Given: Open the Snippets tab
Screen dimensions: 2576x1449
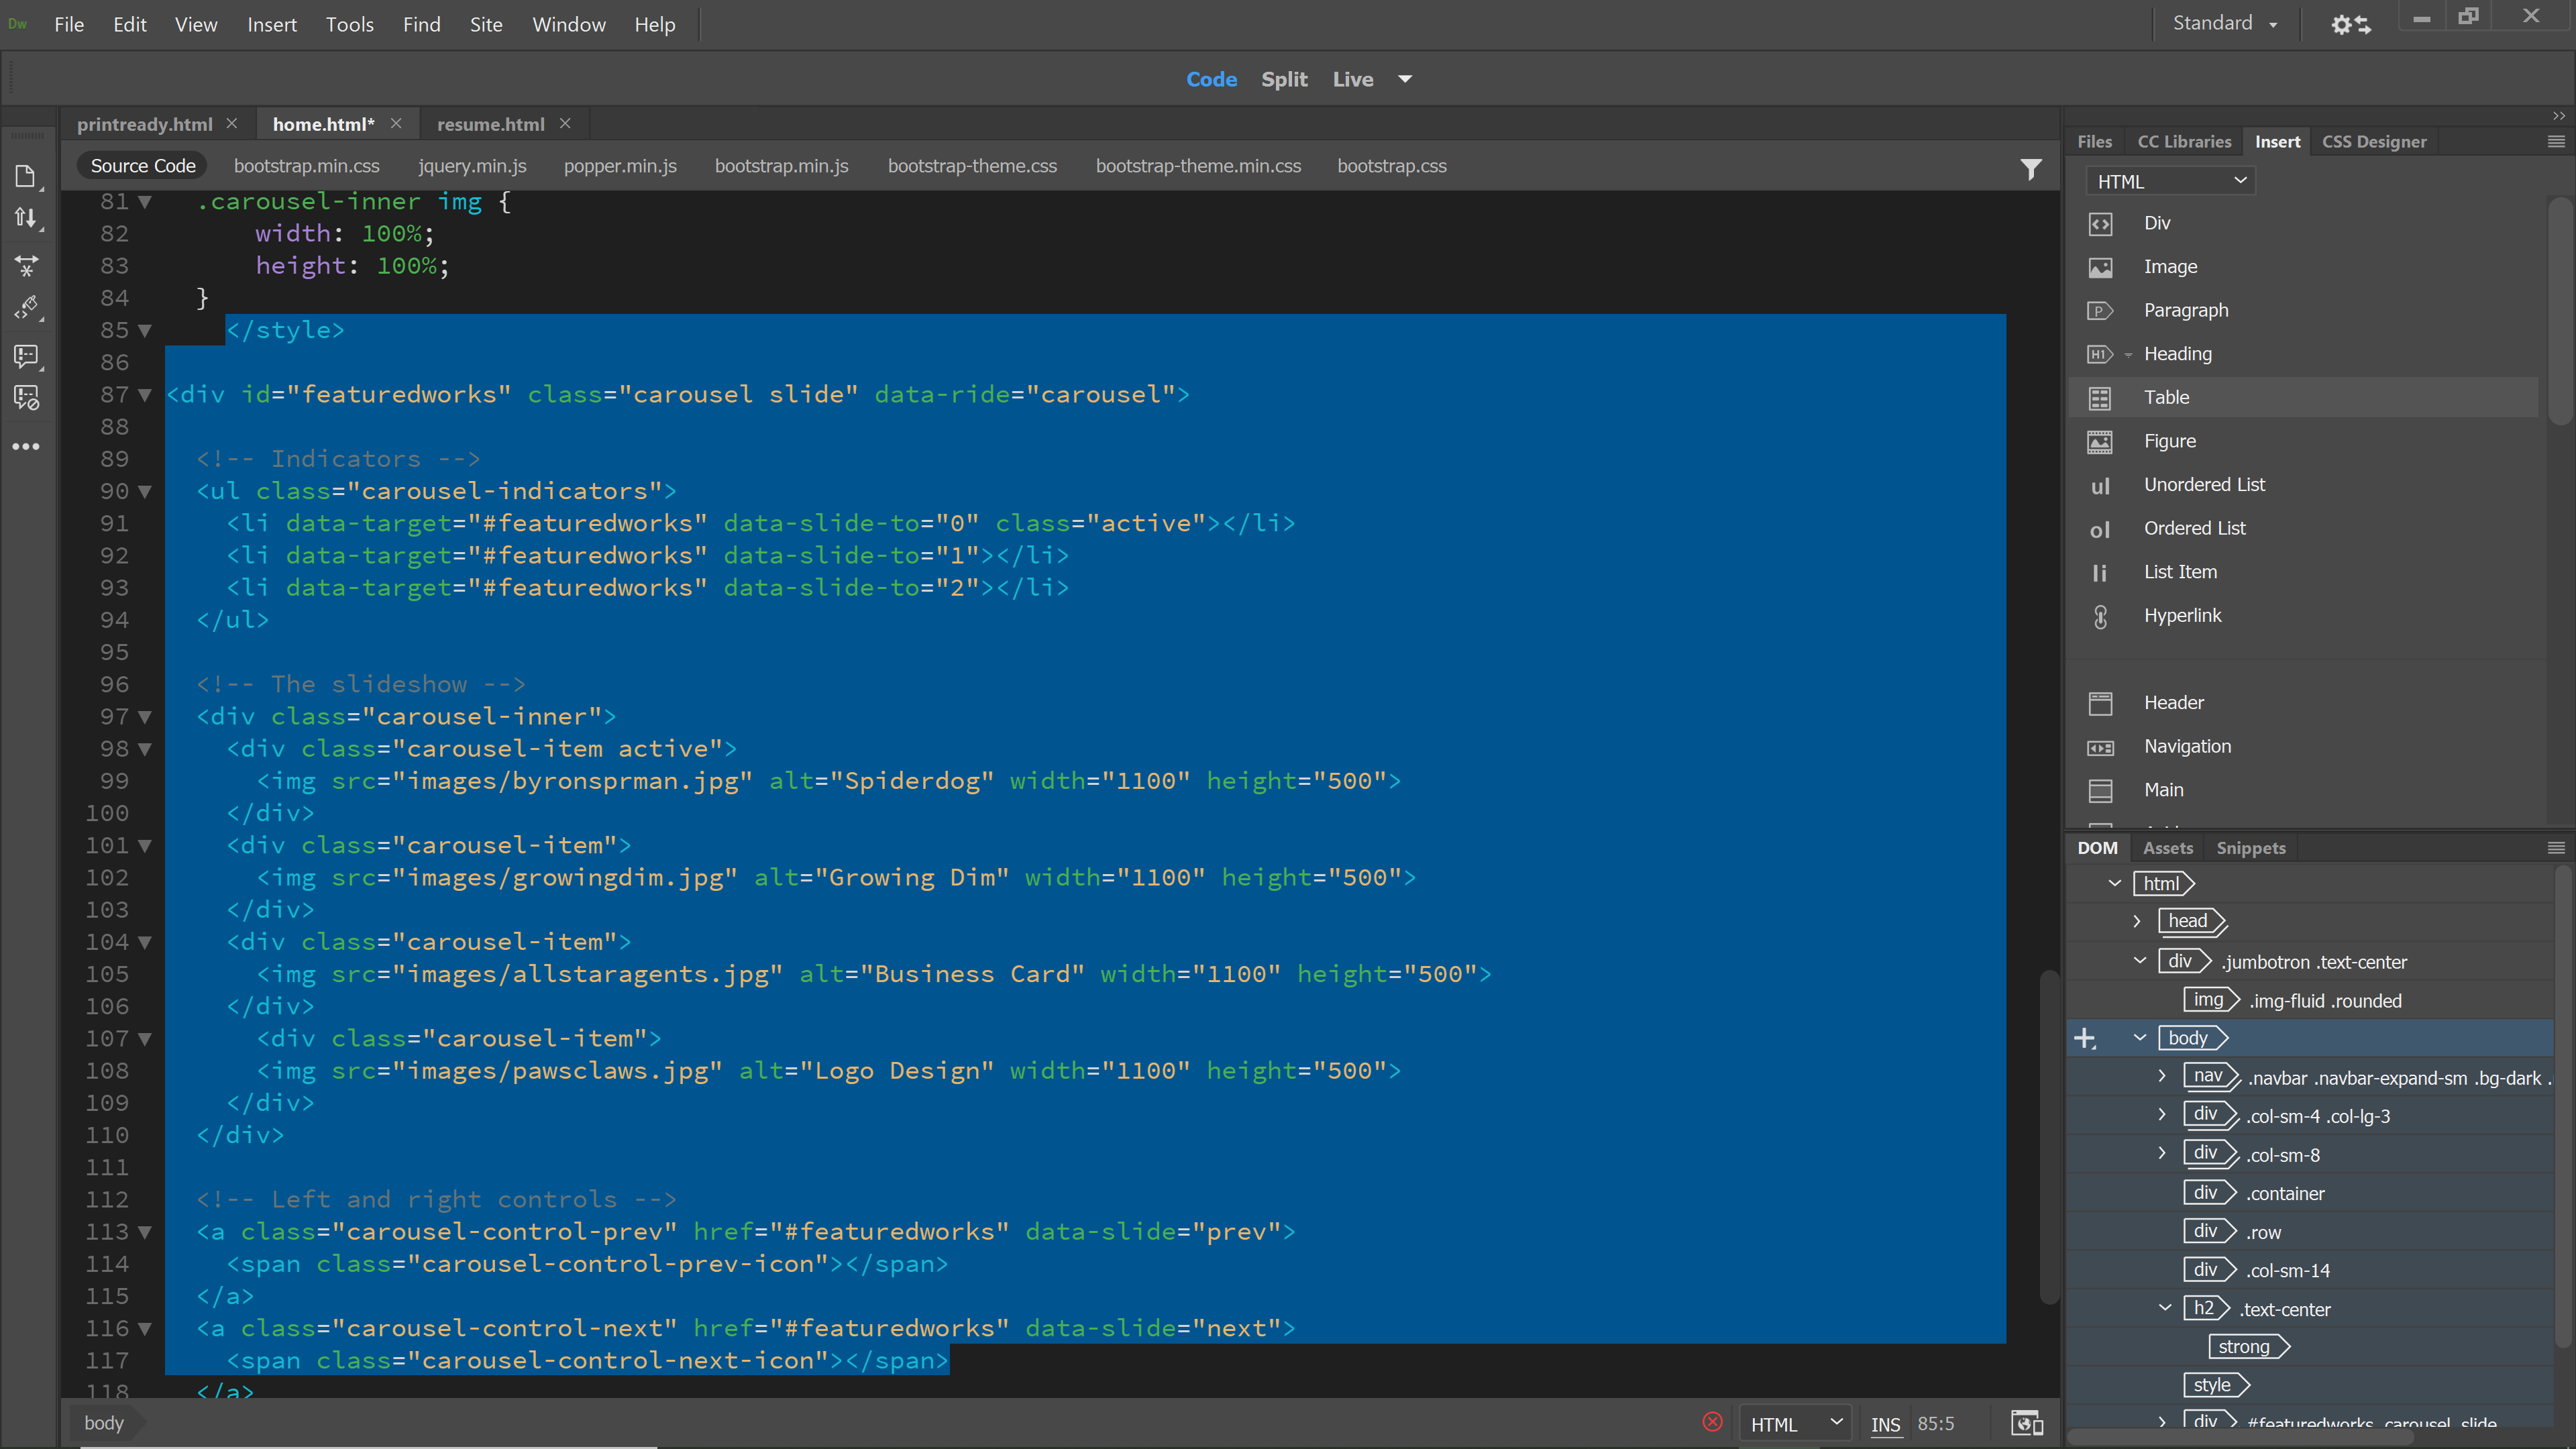Looking at the screenshot, I should coord(2251,848).
